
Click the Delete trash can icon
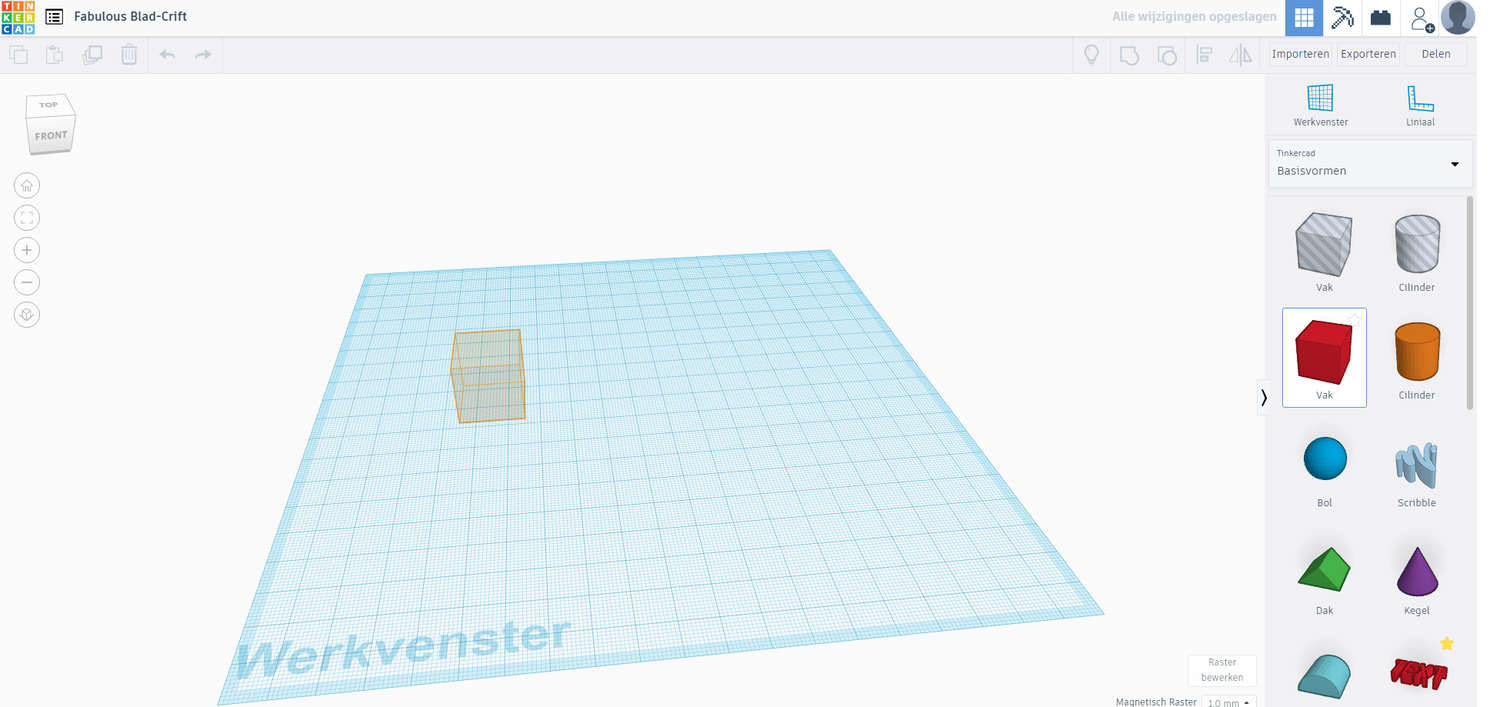[x=129, y=55]
